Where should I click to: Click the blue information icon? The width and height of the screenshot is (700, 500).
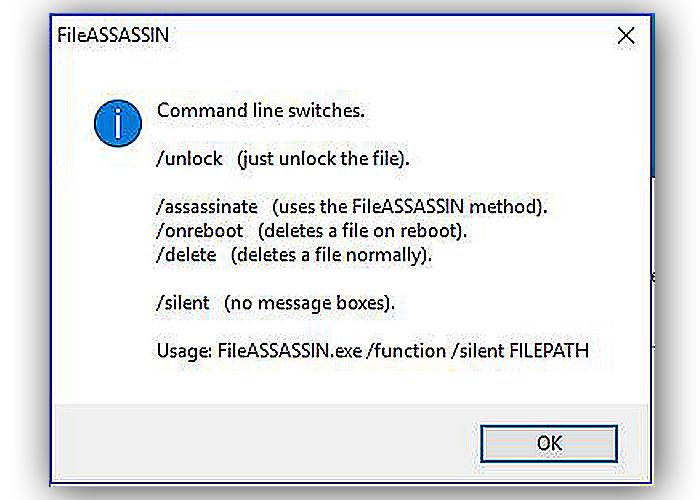[118, 123]
